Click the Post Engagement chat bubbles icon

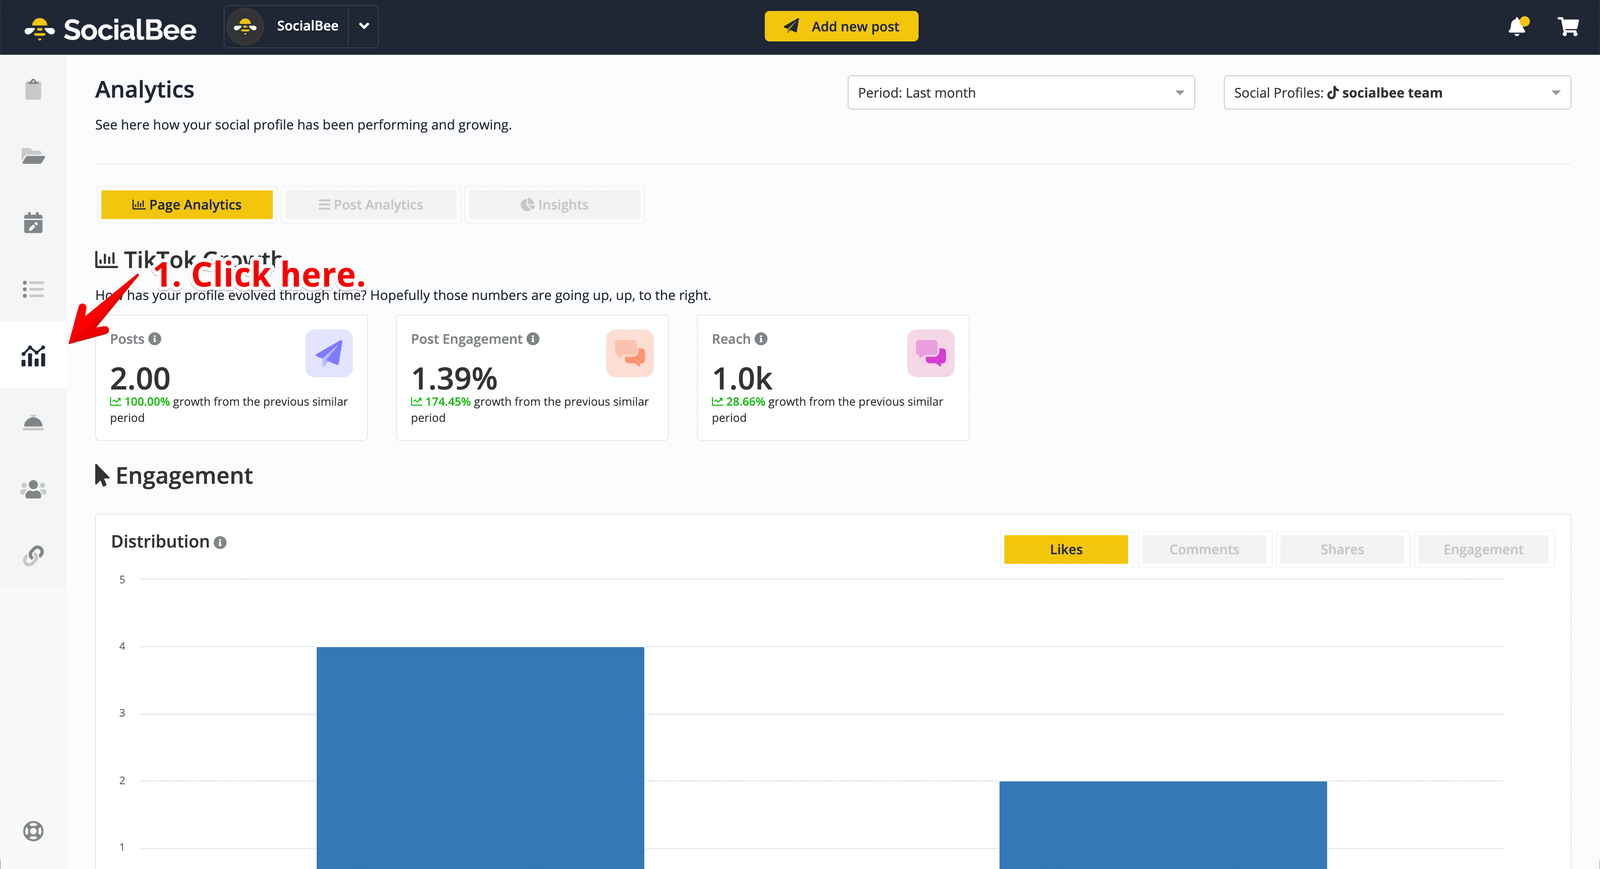pos(630,353)
